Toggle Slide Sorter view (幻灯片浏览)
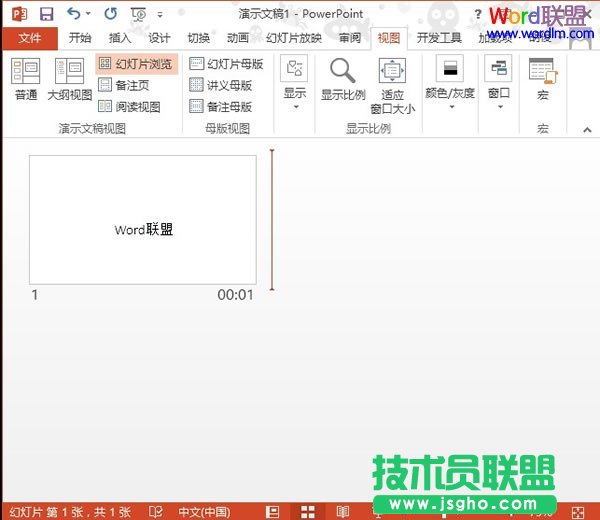The height and width of the screenshot is (520, 600). [x=136, y=64]
